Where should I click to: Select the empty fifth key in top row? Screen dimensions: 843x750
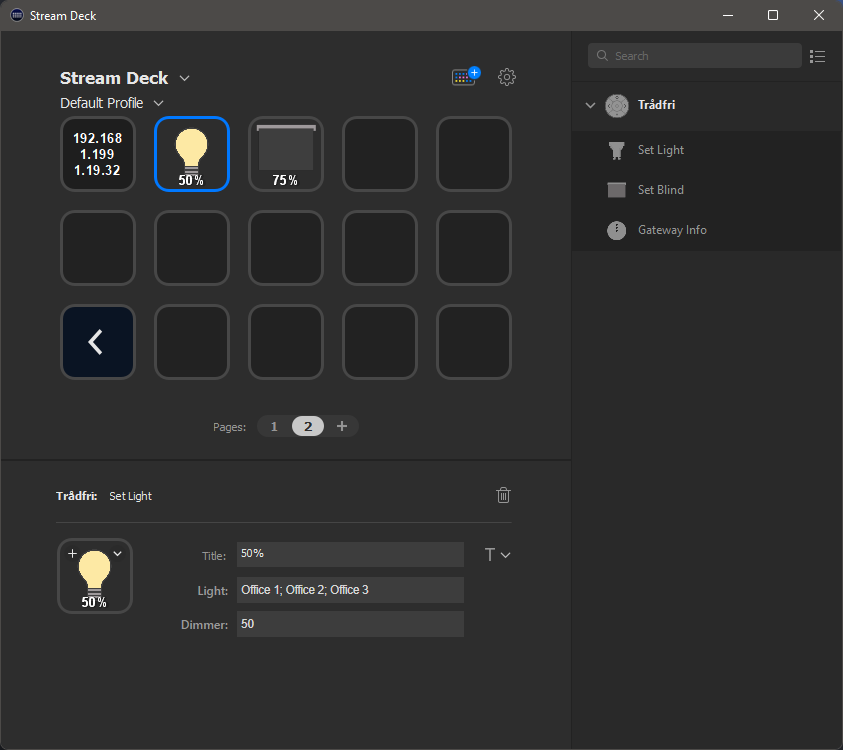(x=474, y=154)
